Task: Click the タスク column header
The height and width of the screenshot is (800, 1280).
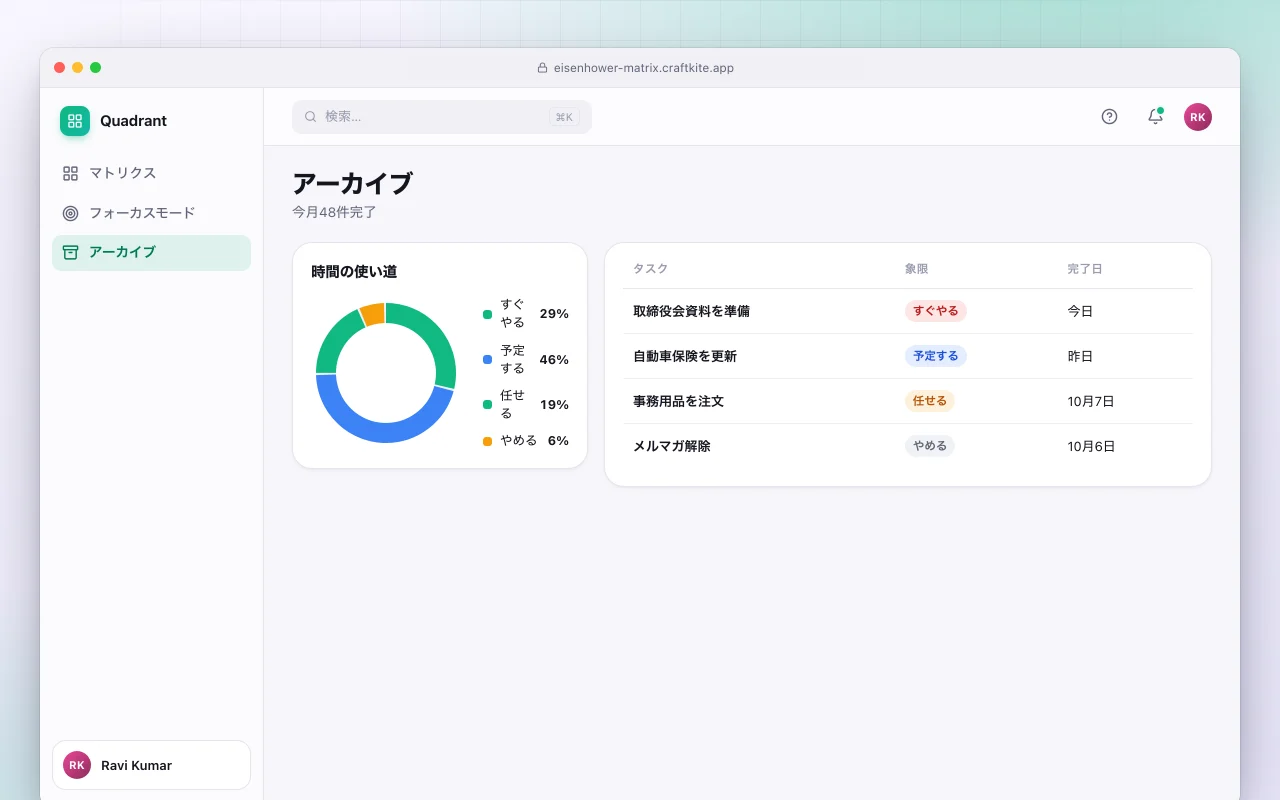Action: 650,269
